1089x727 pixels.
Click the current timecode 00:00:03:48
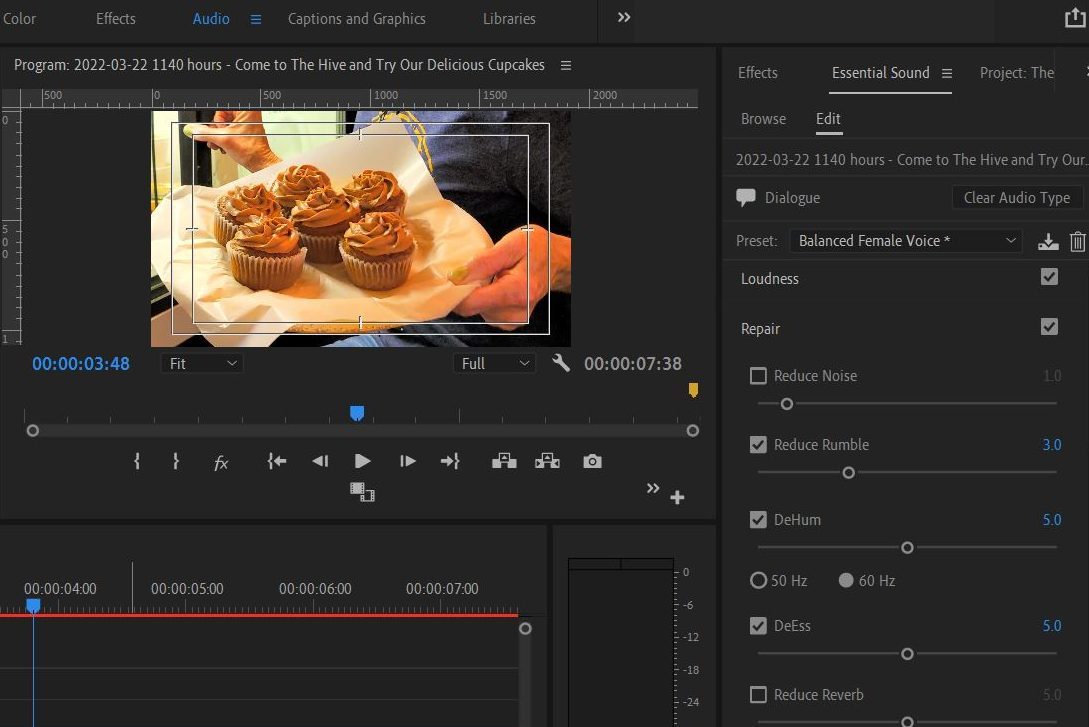[81, 364]
